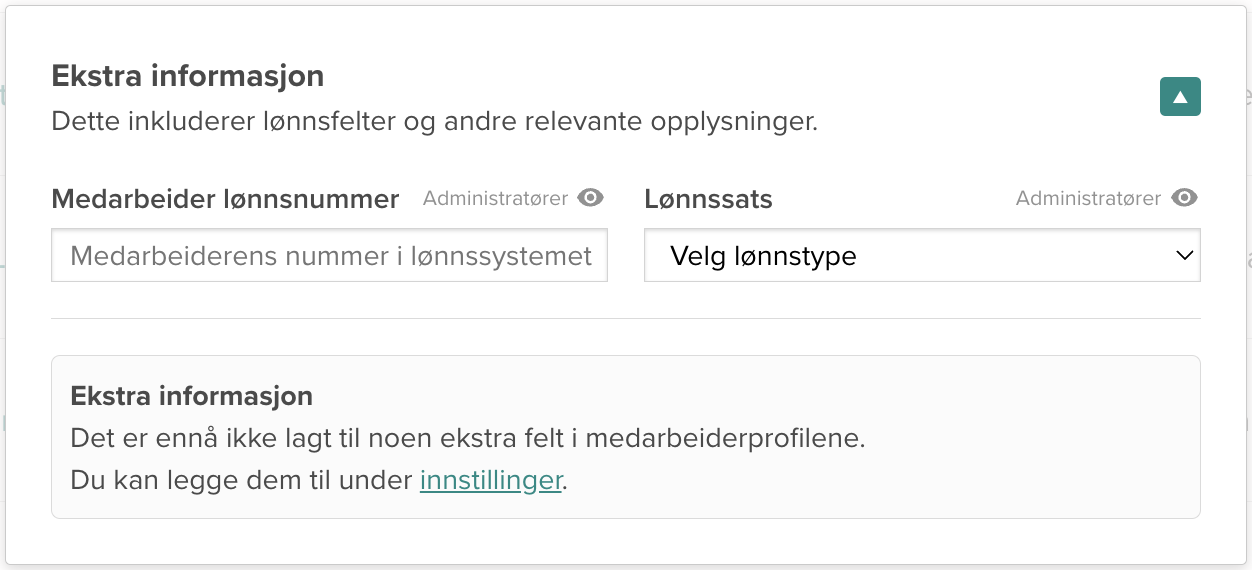Screen dimensions: 1252x570
Task: Collapse the Ekstra informasjon section with green arrow
Action: coord(1180,97)
